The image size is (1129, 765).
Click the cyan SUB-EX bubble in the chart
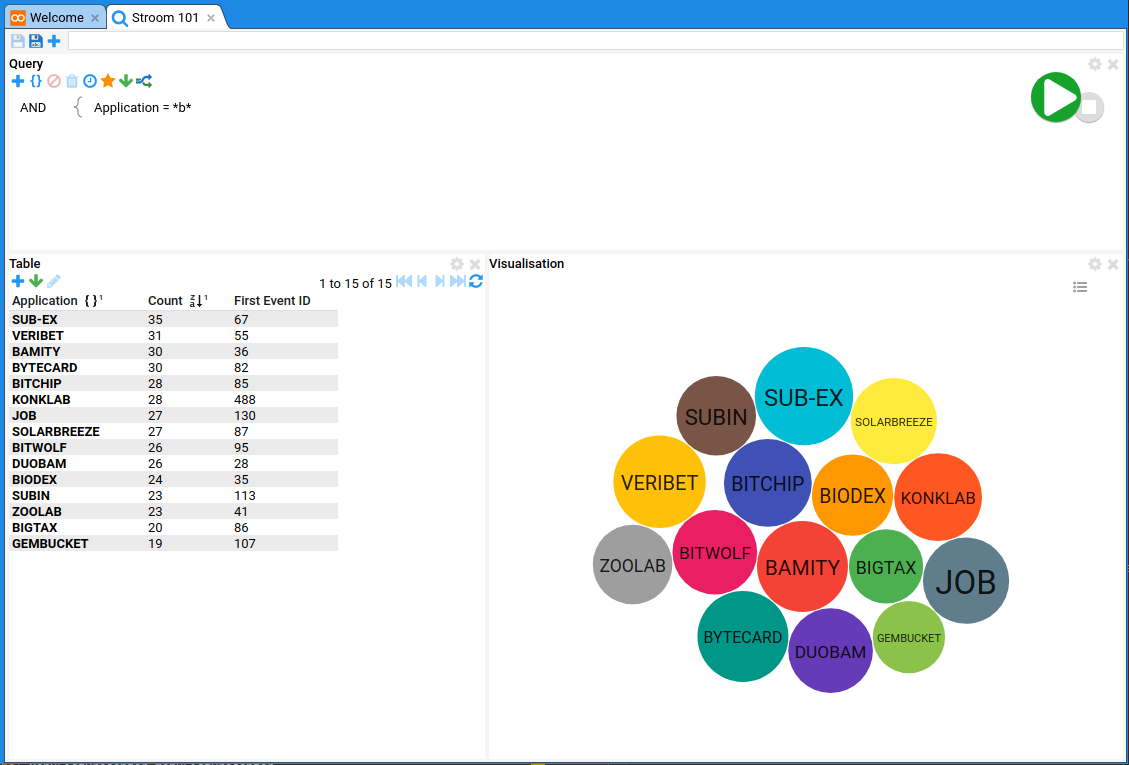point(803,397)
